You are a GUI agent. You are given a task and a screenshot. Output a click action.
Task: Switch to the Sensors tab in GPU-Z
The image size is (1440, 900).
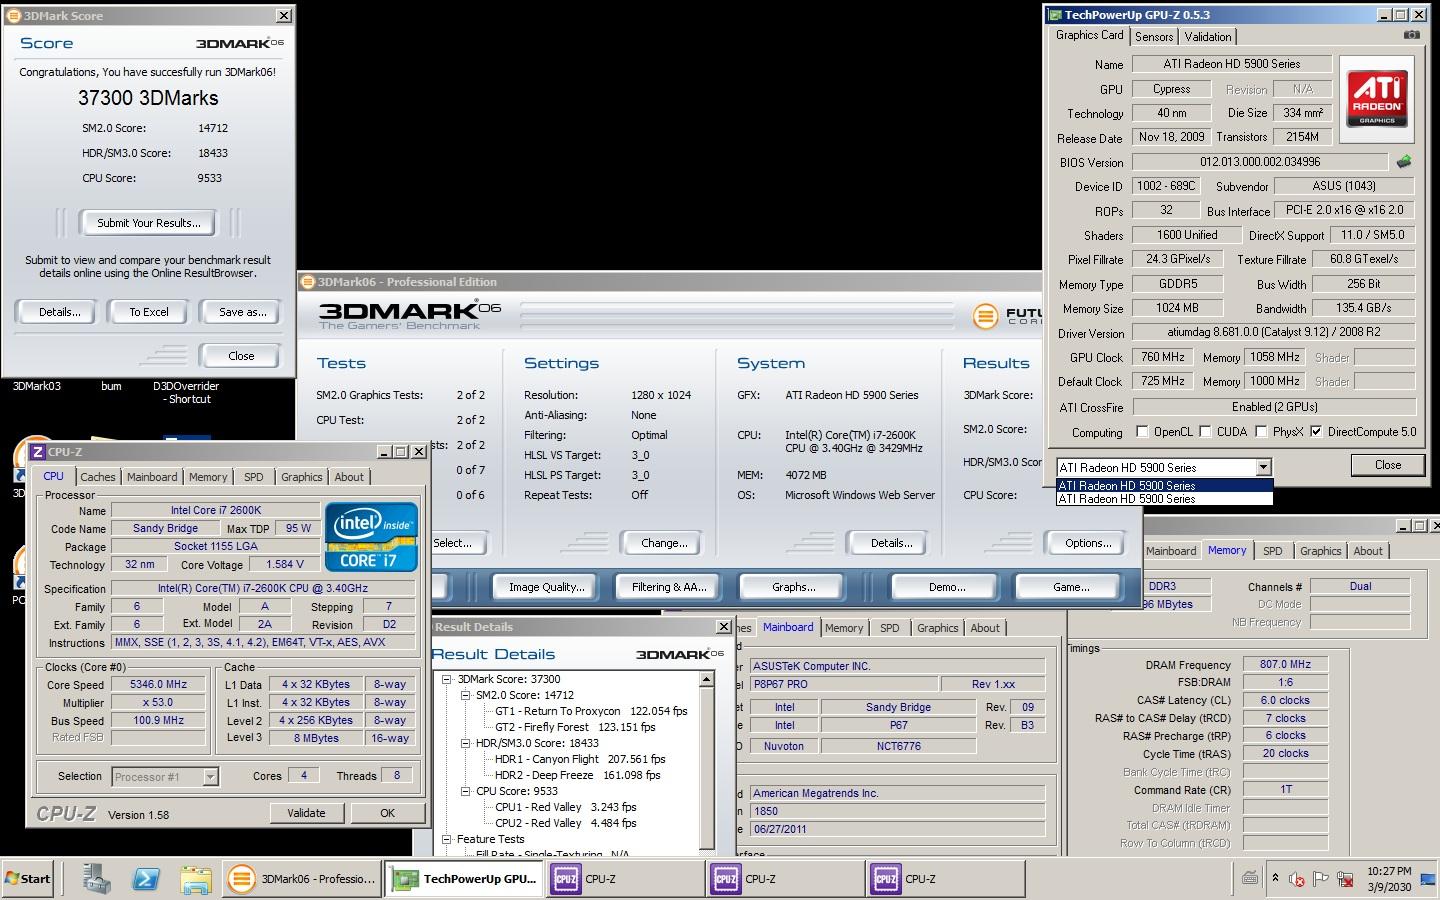tap(1154, 36)
